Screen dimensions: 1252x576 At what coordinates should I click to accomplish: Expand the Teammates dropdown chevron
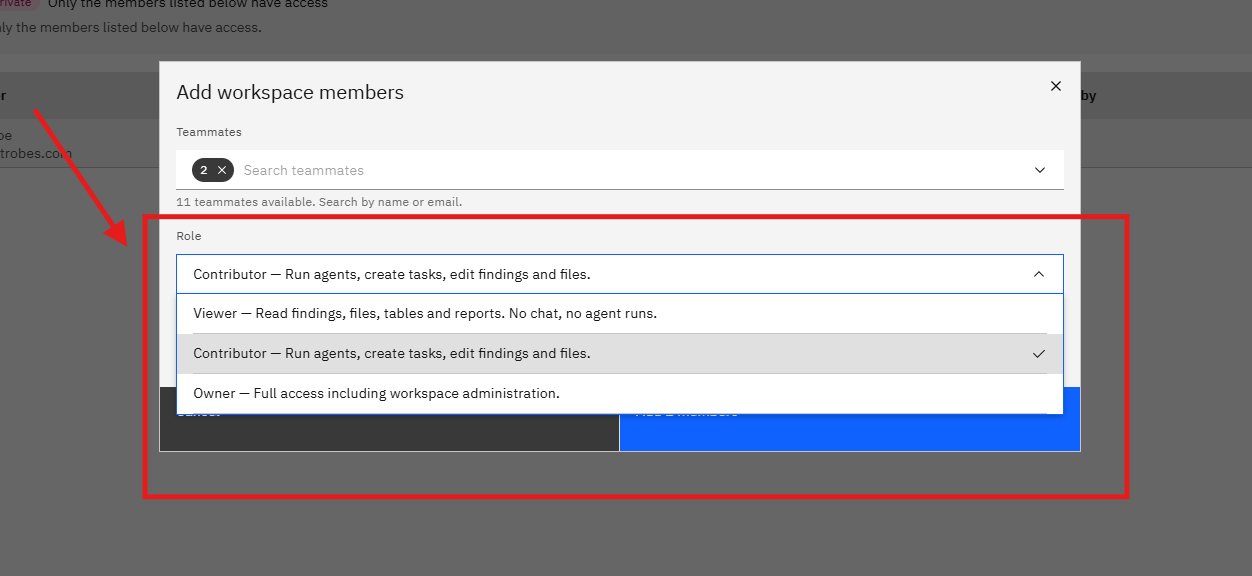[x=1040, y=170]
